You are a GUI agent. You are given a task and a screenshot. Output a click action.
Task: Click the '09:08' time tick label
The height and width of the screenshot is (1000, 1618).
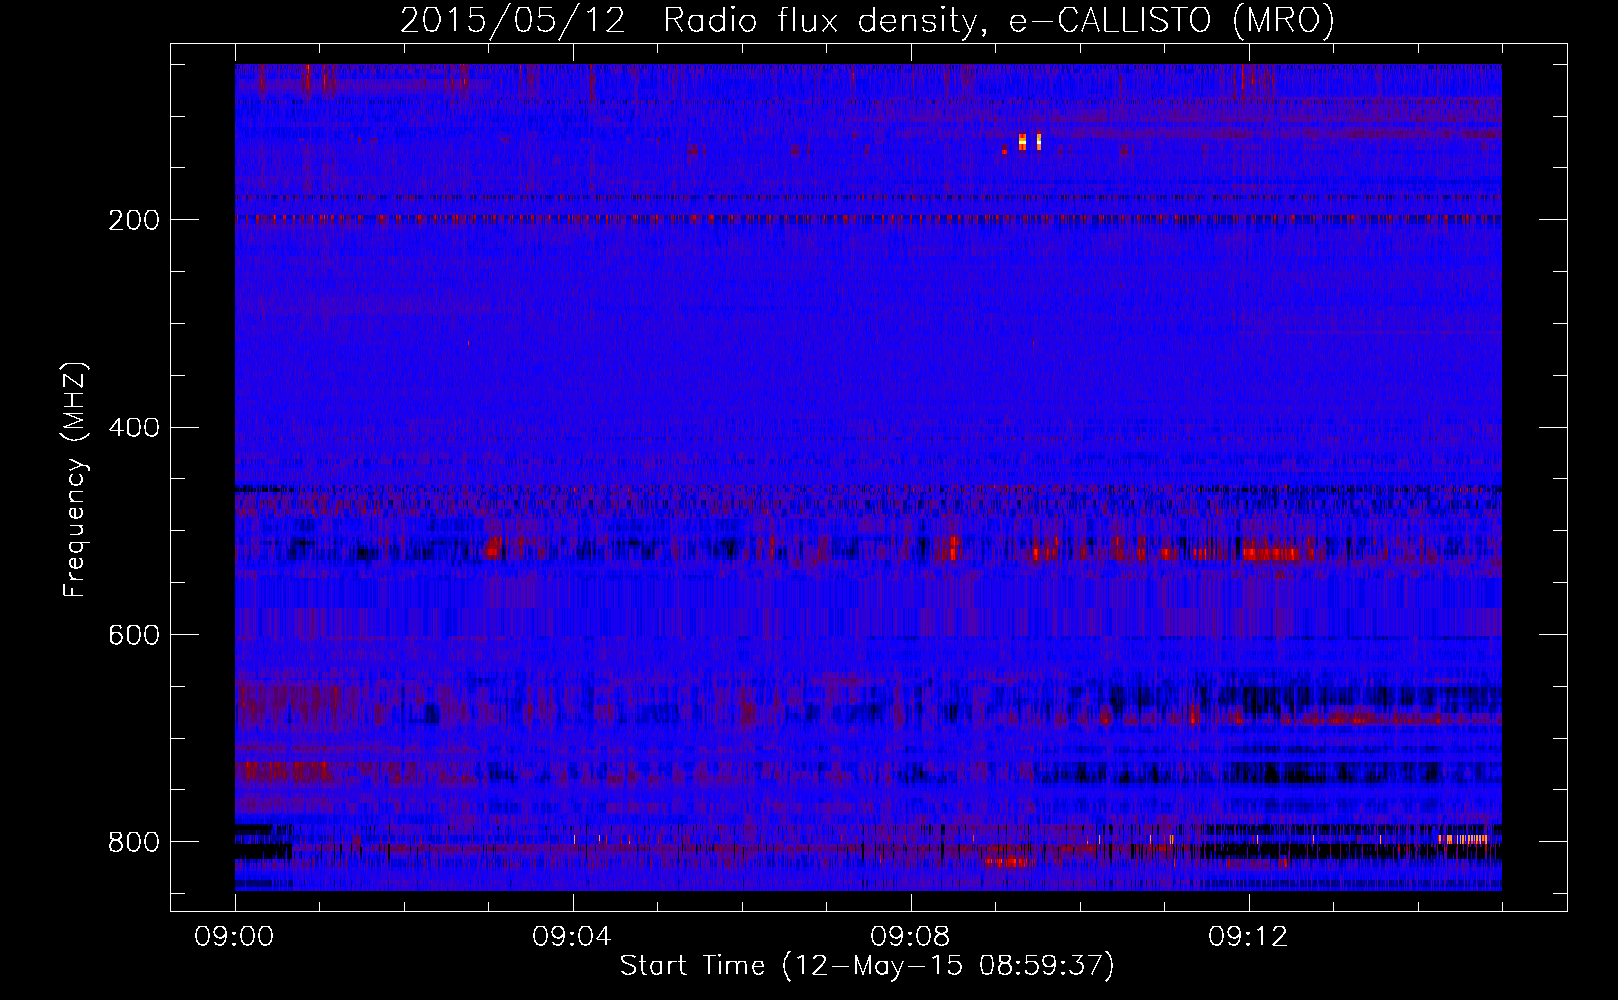[911, 937]
